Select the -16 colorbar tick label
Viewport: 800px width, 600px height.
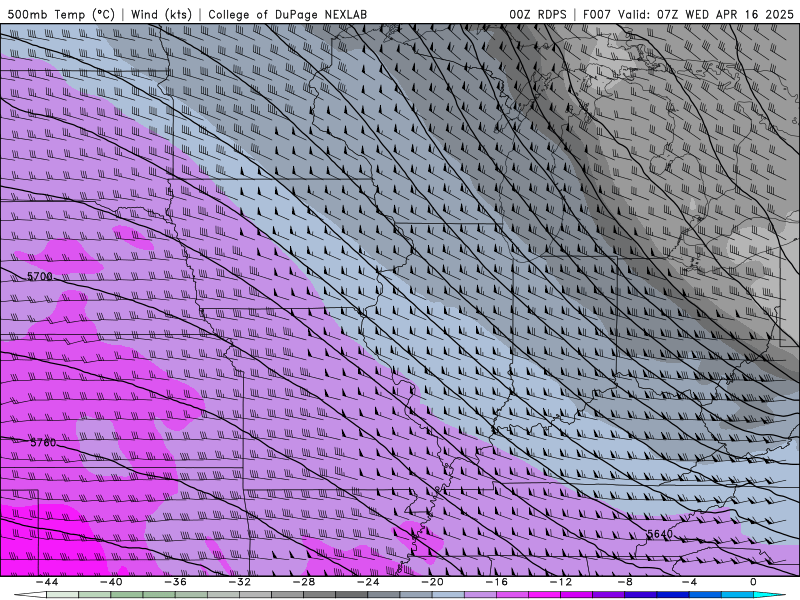(x=496, y=582)
